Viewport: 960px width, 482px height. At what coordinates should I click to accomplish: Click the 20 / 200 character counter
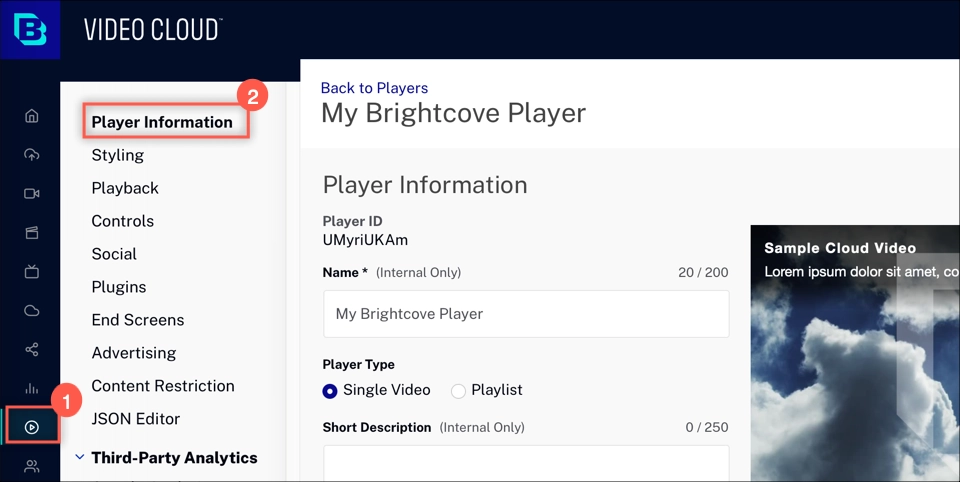coord(703,273)
